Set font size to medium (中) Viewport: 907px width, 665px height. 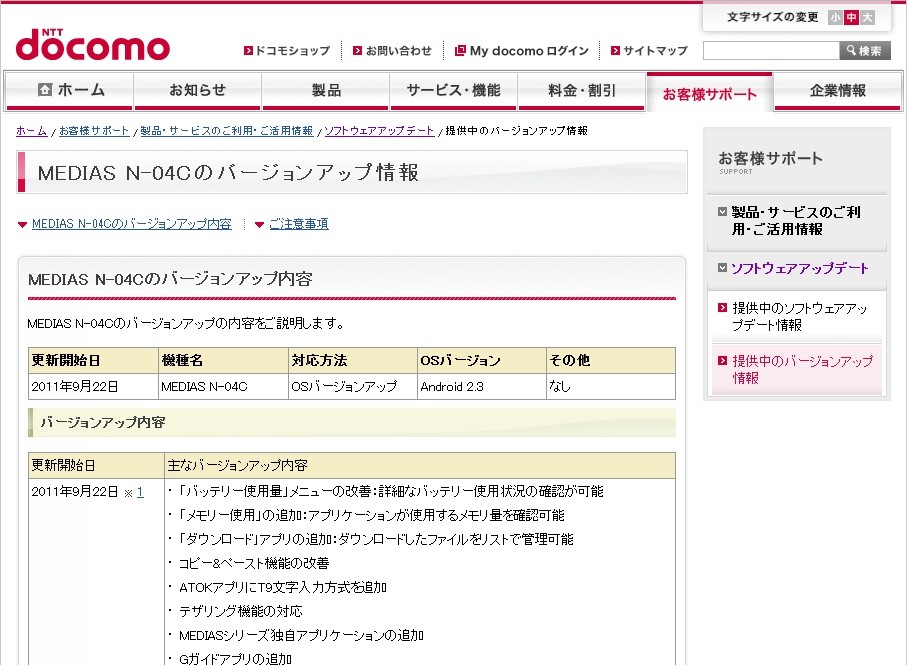[851, 17]
